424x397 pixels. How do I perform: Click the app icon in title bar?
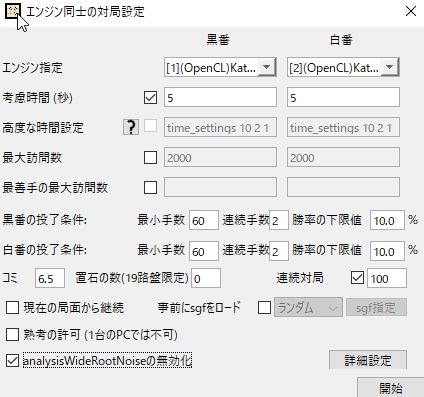[13, 12]
